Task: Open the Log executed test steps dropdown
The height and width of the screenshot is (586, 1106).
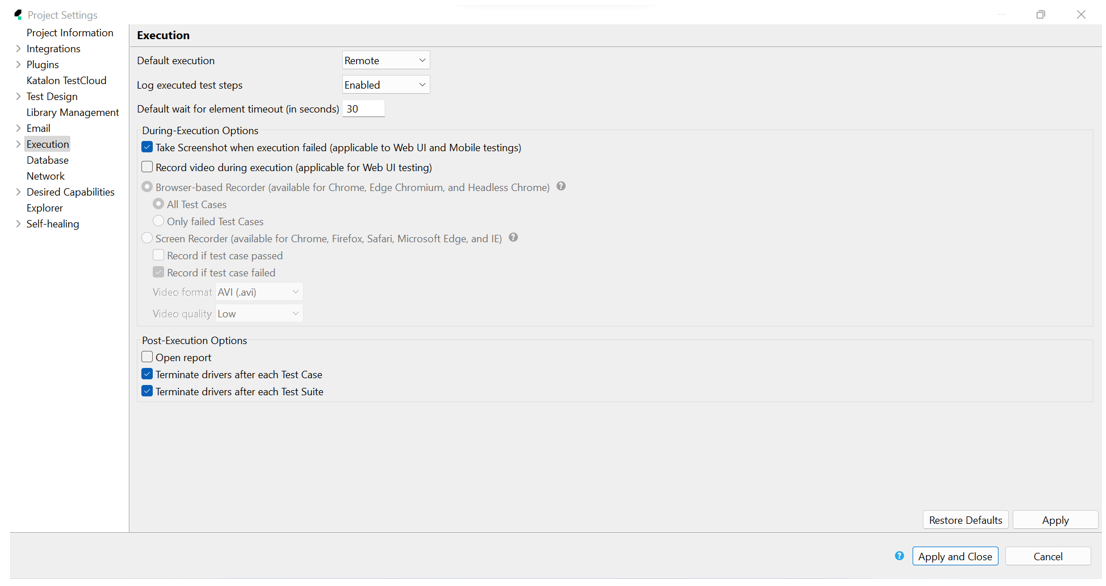Action: pyautogui.click(x=385, y=84)
